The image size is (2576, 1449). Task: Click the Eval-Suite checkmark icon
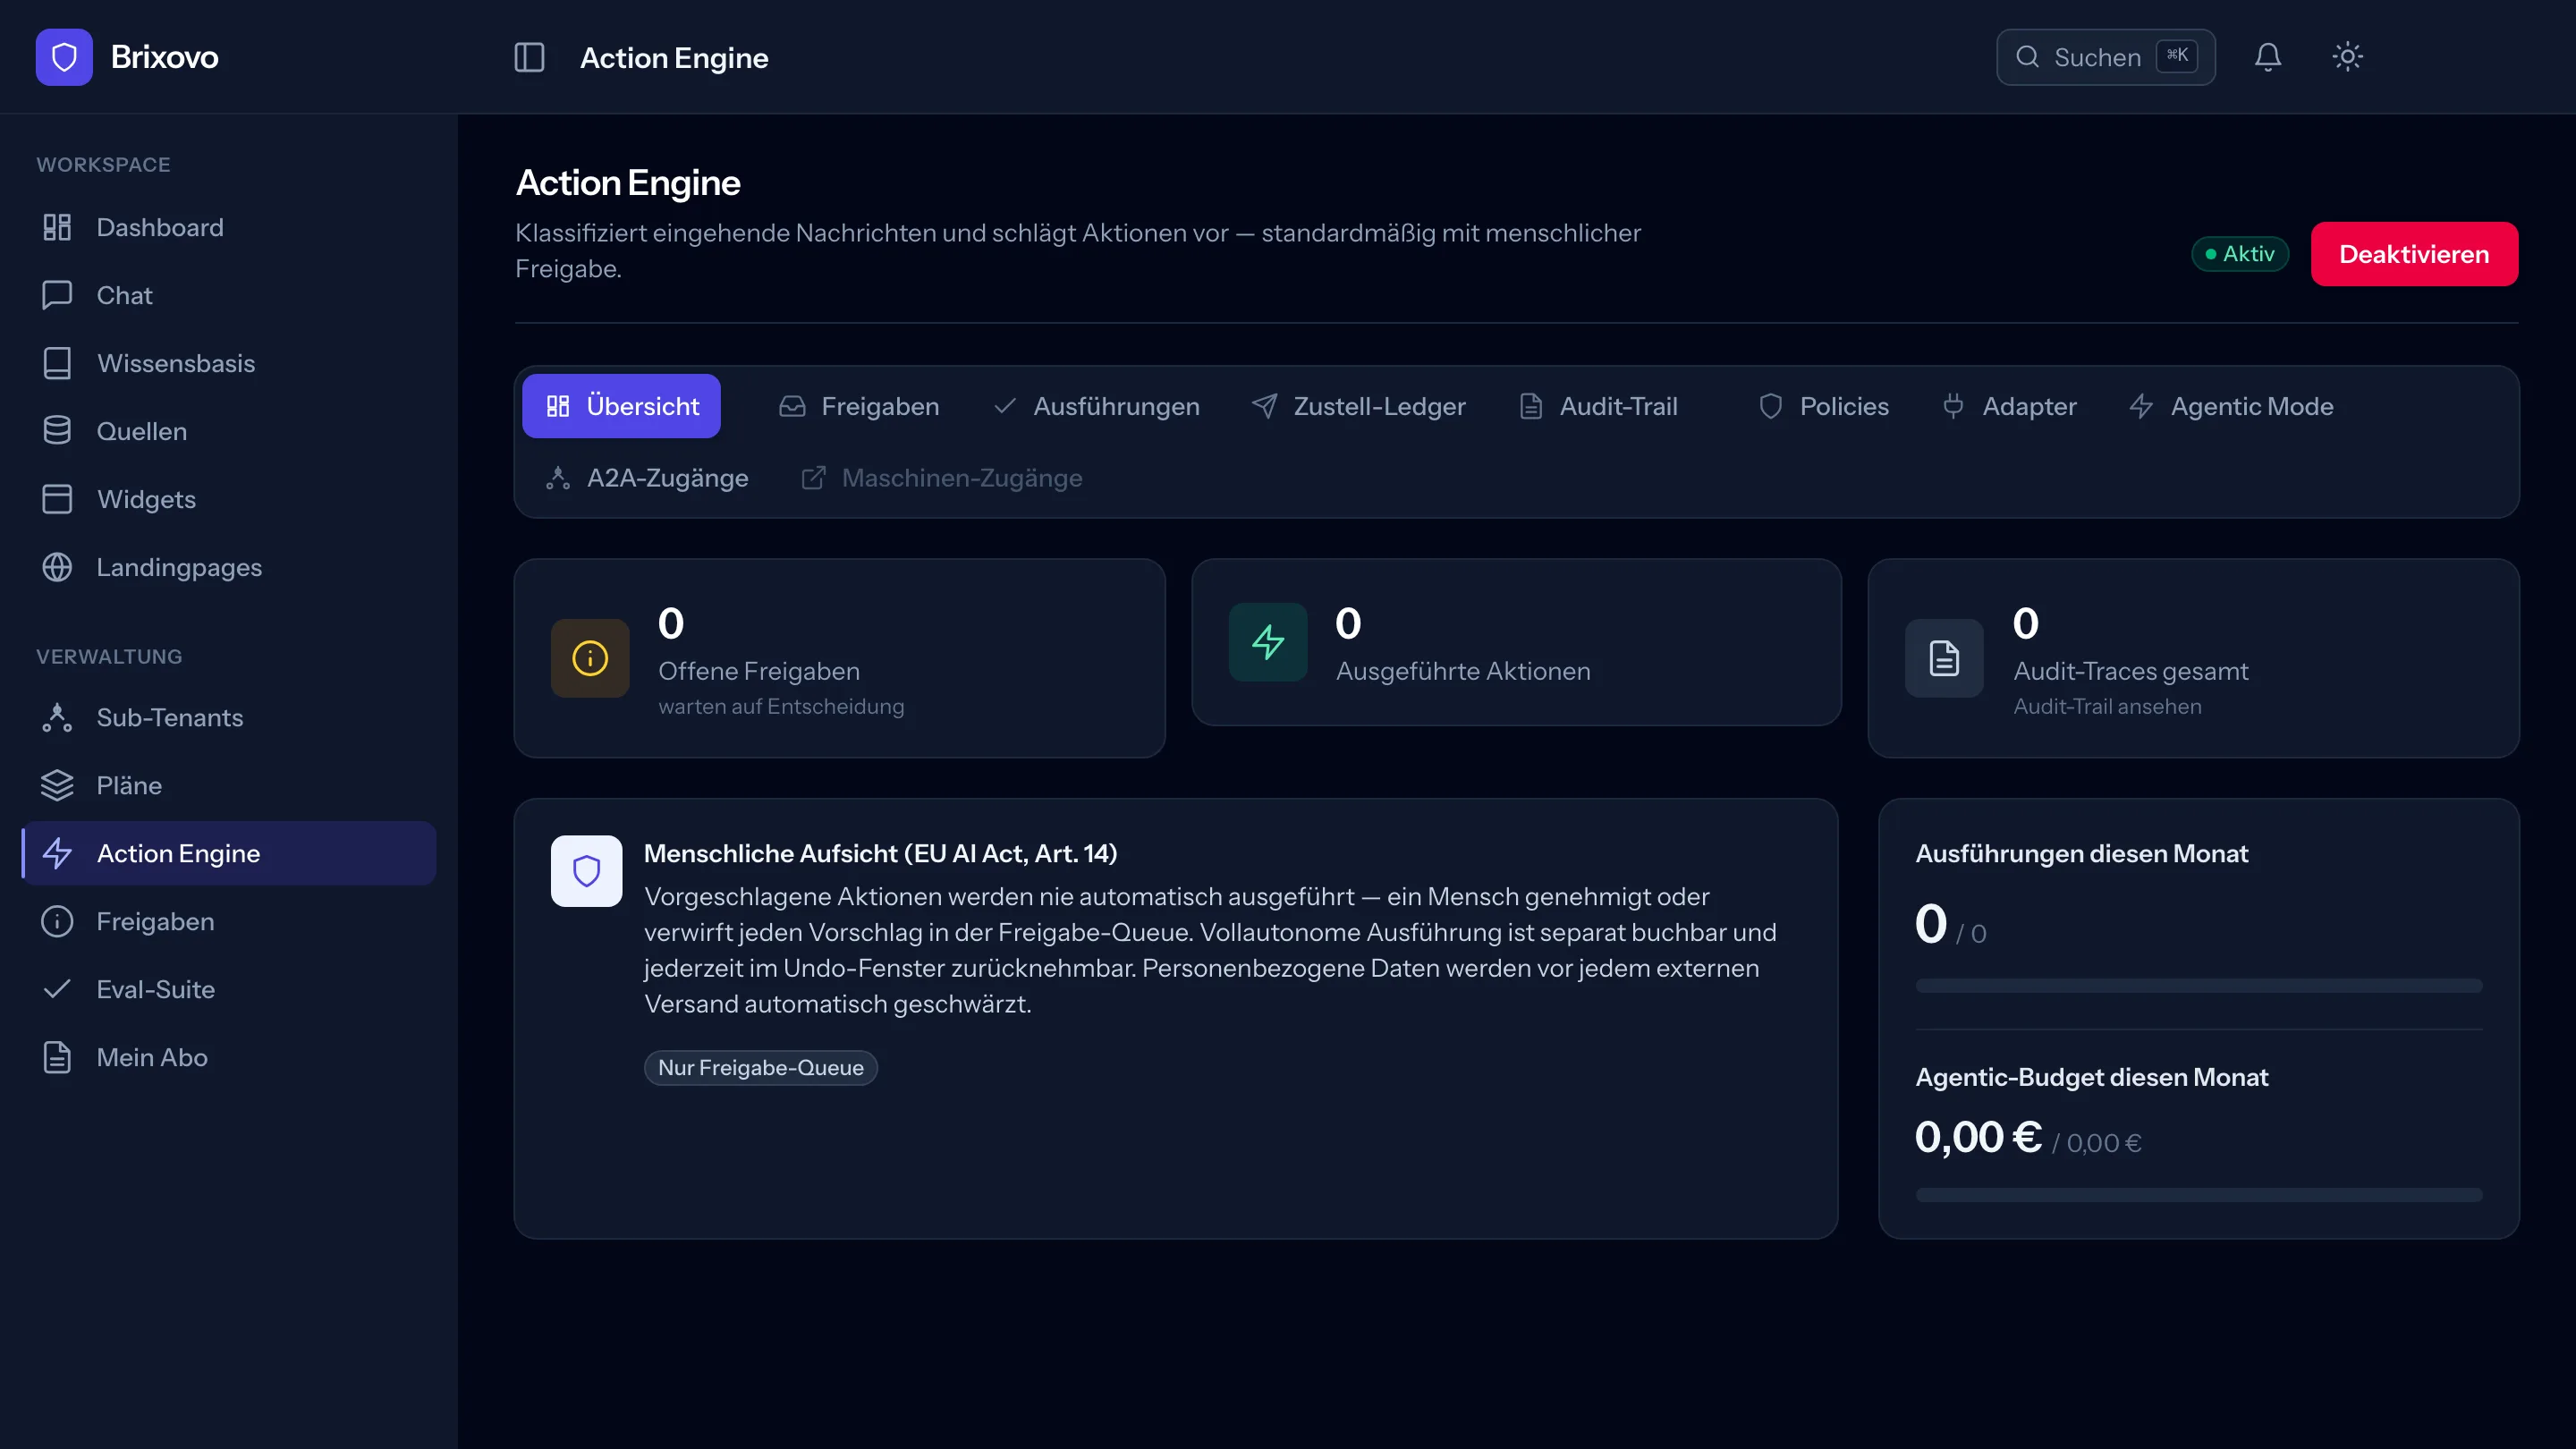pos(57,989)
